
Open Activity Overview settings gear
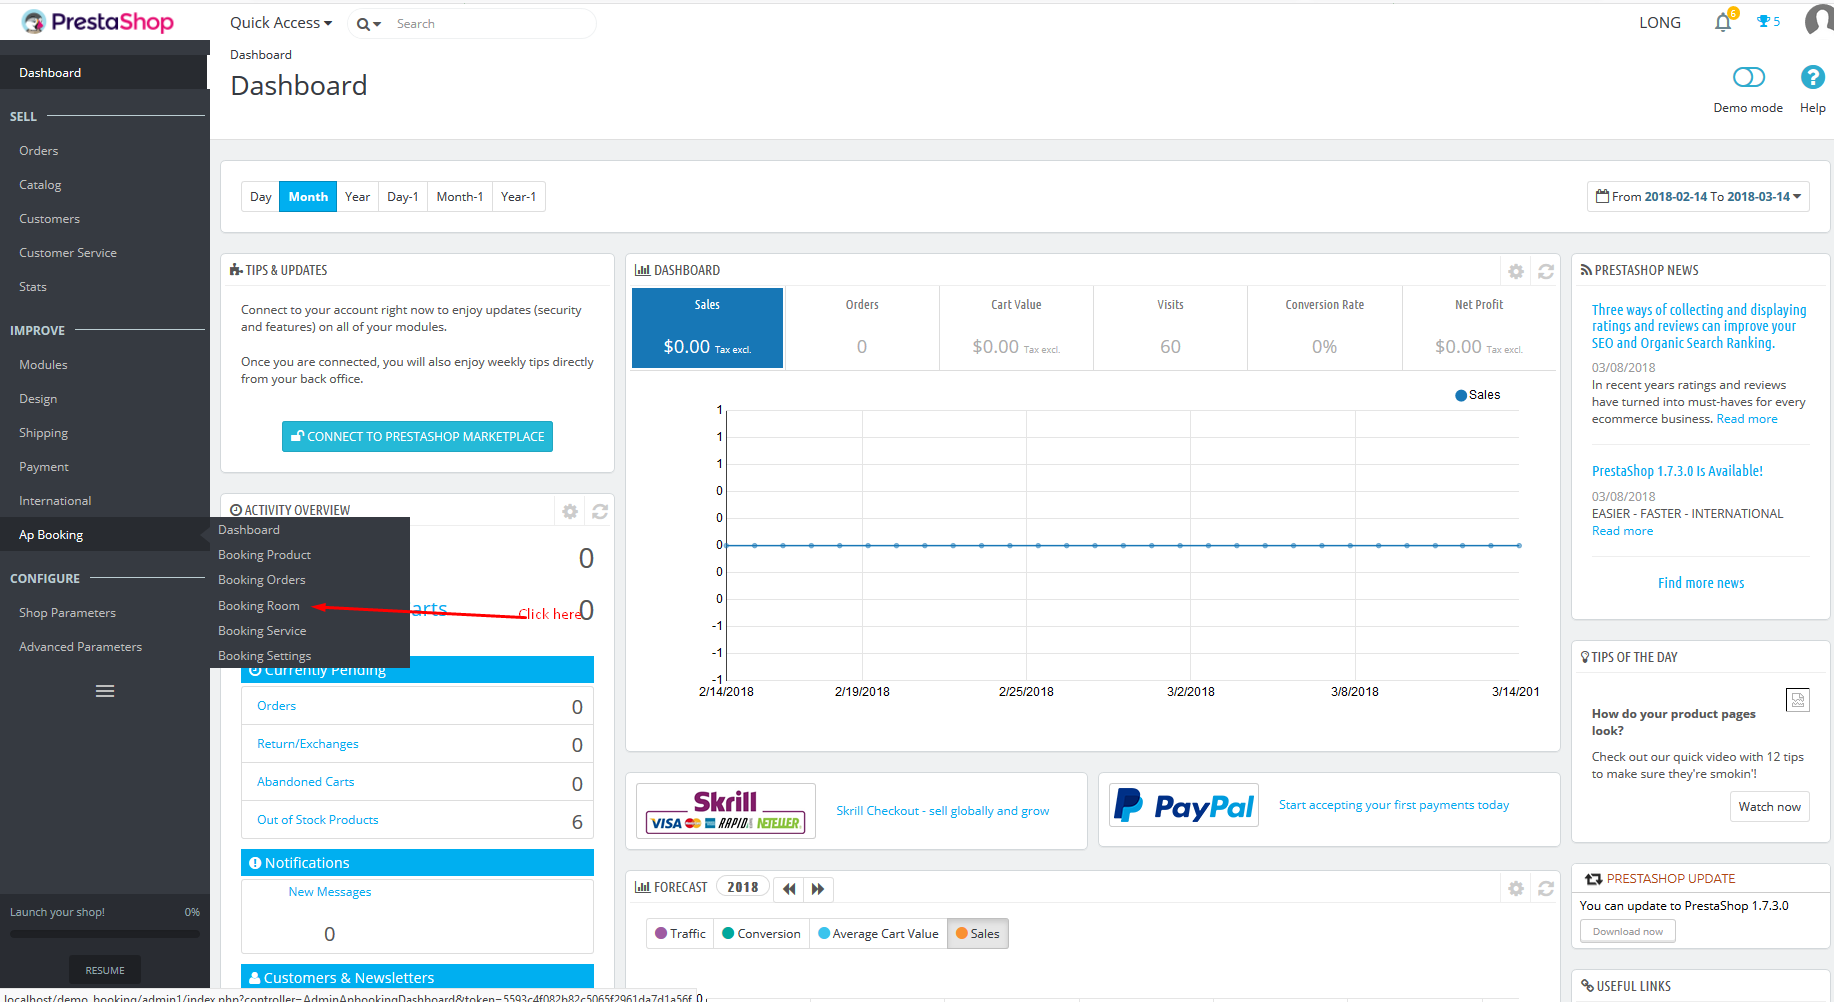pos(570,511)
